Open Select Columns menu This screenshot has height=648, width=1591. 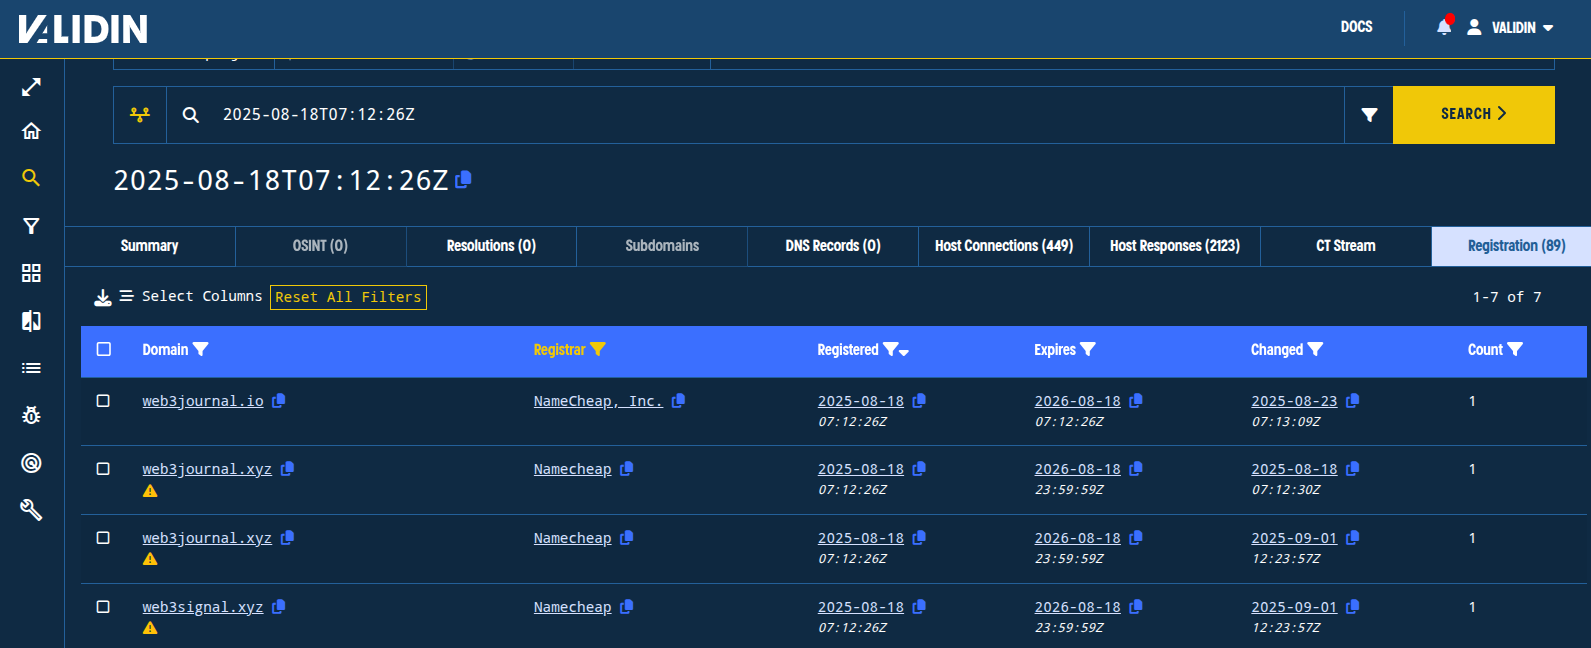191,297
